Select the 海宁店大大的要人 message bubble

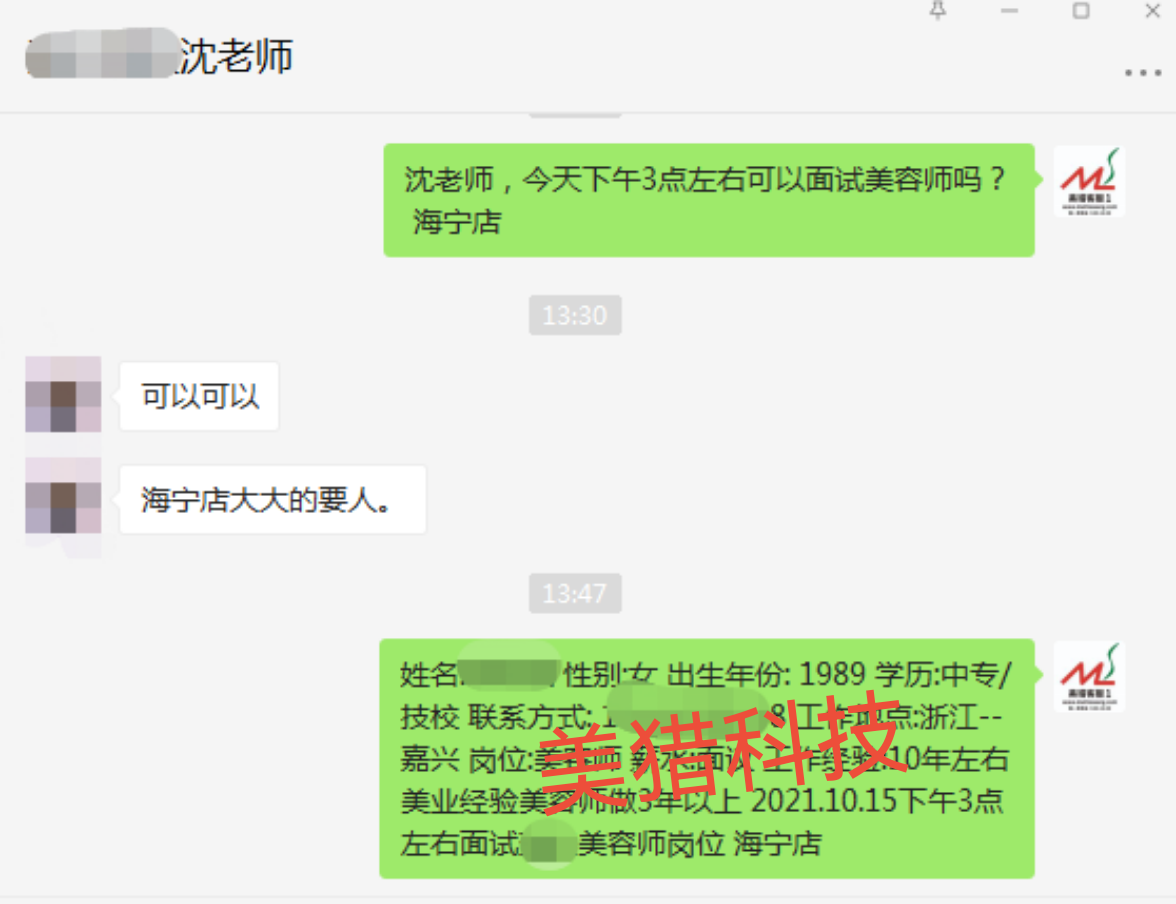pyautogui.click(x=273, y=500)
